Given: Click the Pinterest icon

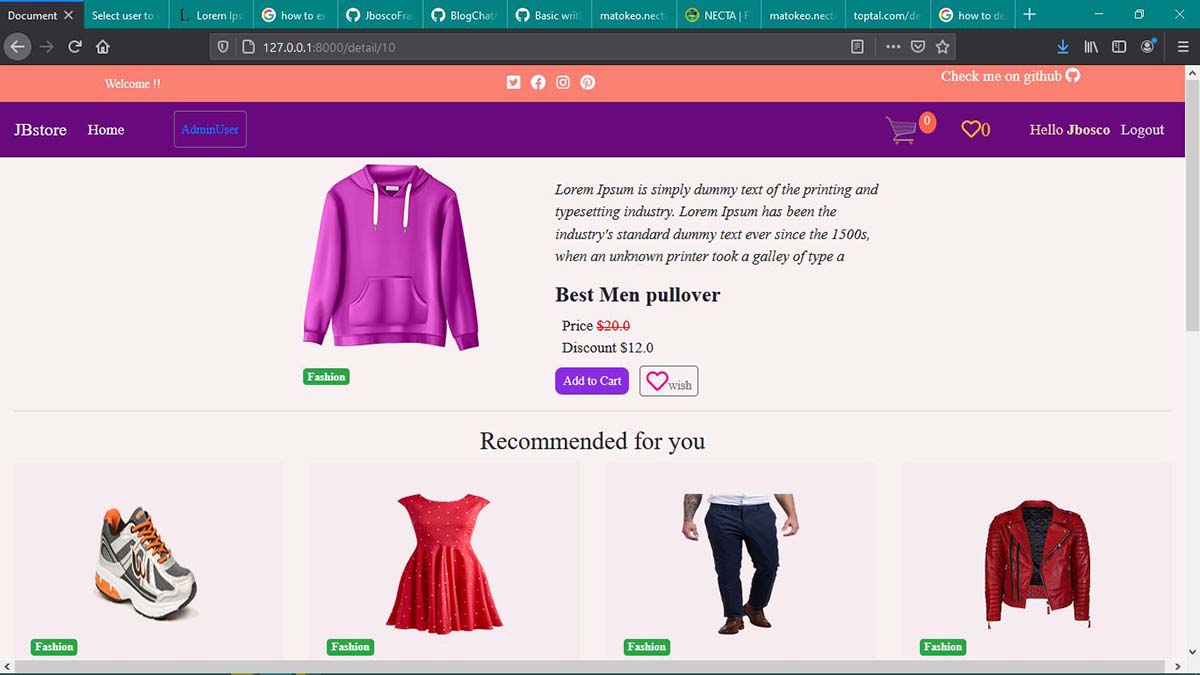Looking at the screenshot, I should [x=587, y=82].
